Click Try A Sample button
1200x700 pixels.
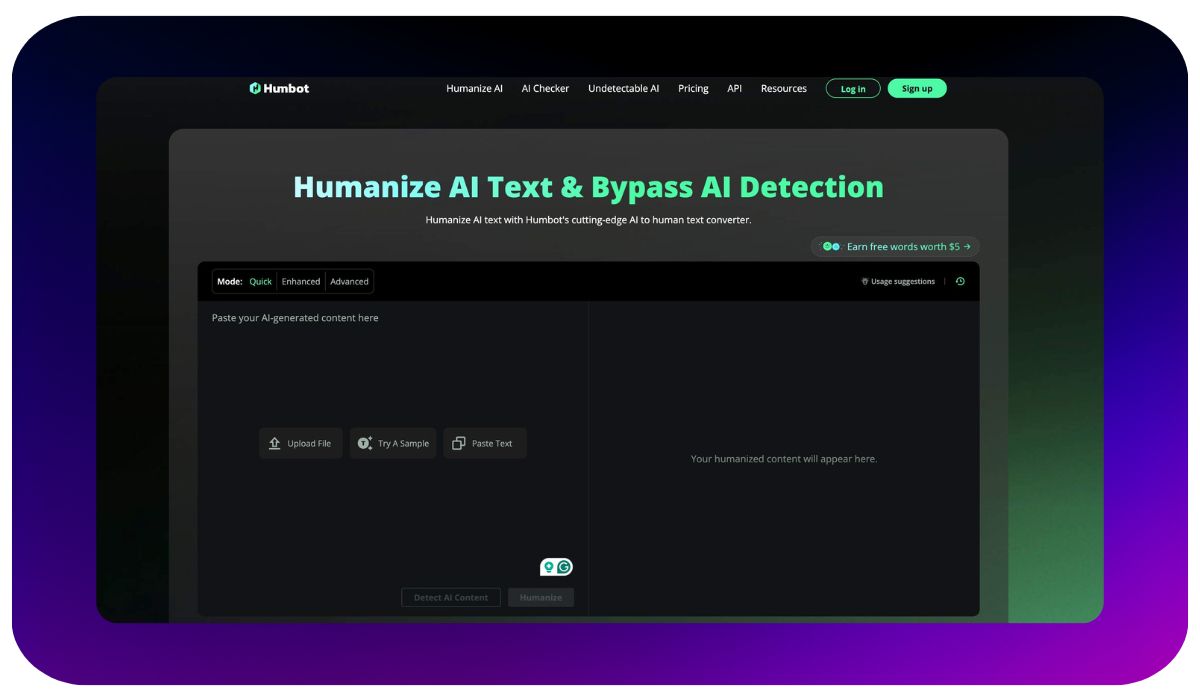pos(393,443)
